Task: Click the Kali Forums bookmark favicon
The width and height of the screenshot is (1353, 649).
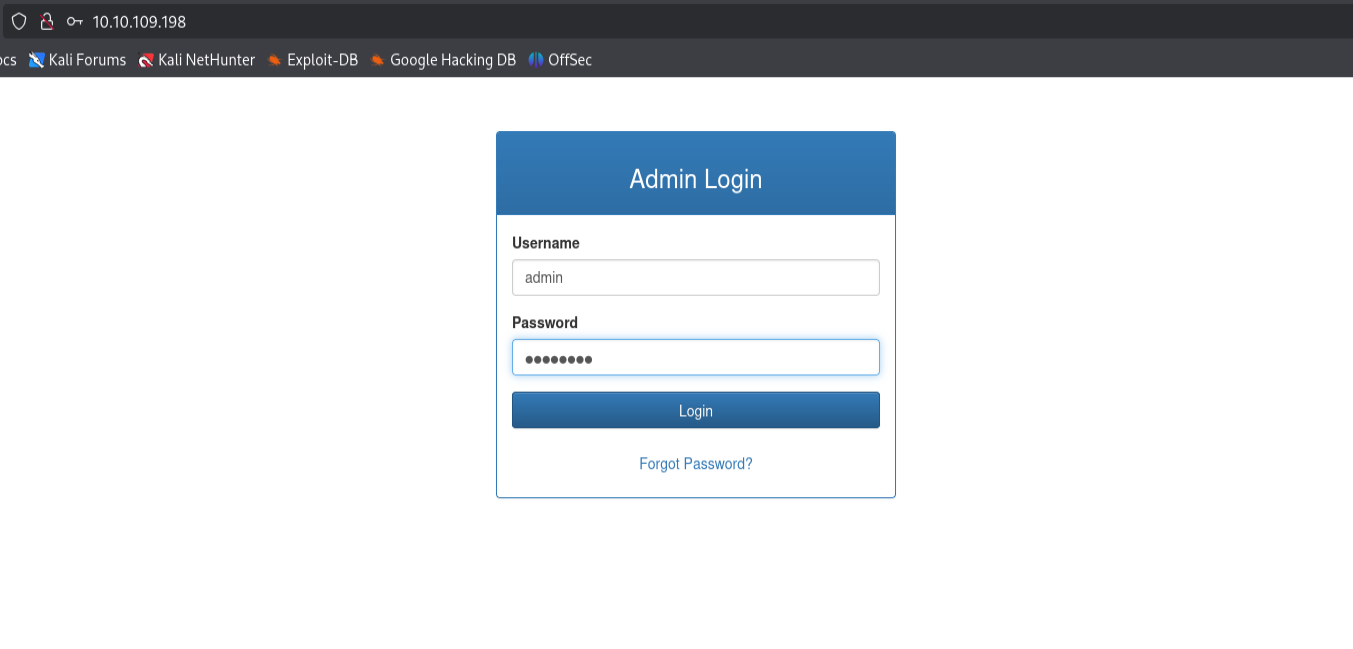Action: pyautogui.click(x=37, y=60)
